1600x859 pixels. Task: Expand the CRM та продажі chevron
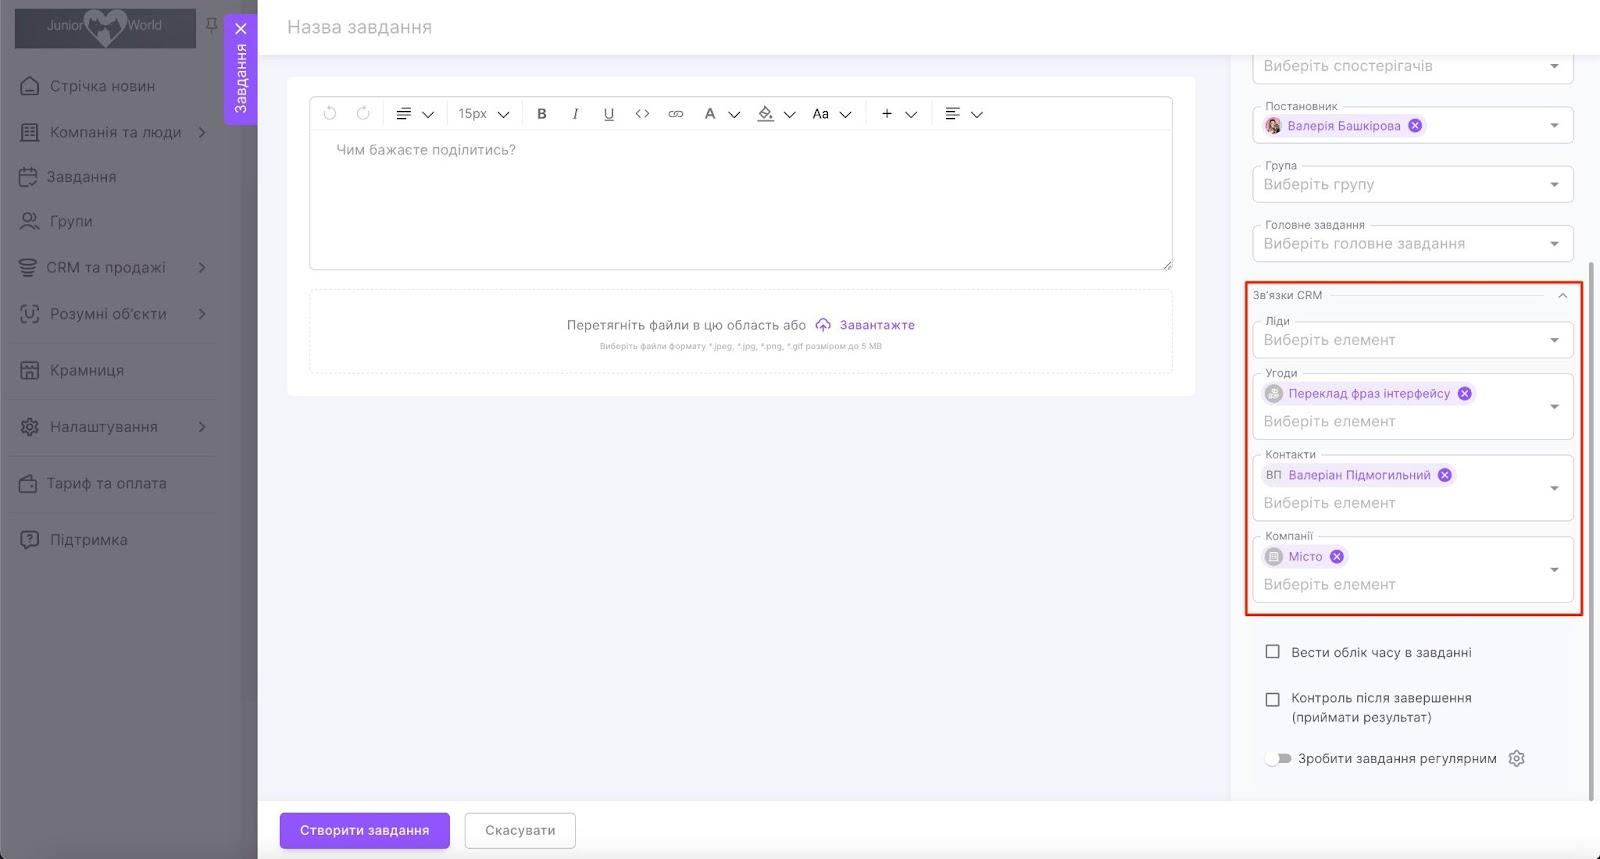pyautogui.click(x=202, y=268)
